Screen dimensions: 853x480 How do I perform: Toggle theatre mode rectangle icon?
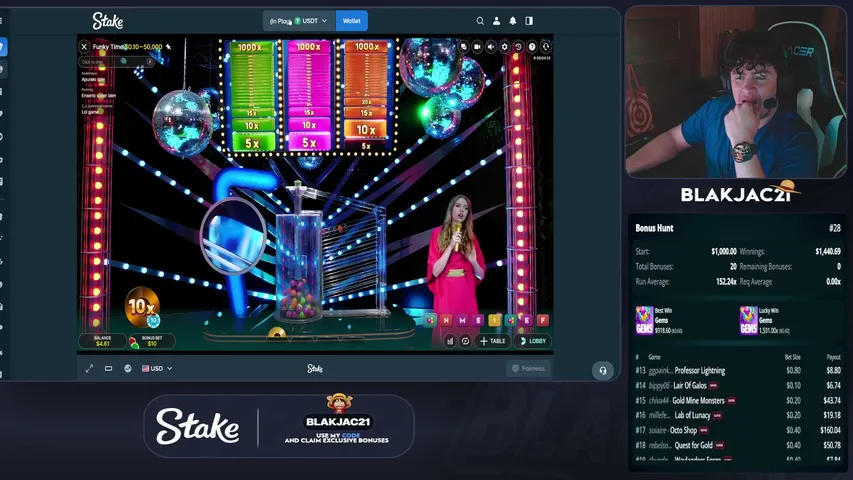(x=108, y=368)
